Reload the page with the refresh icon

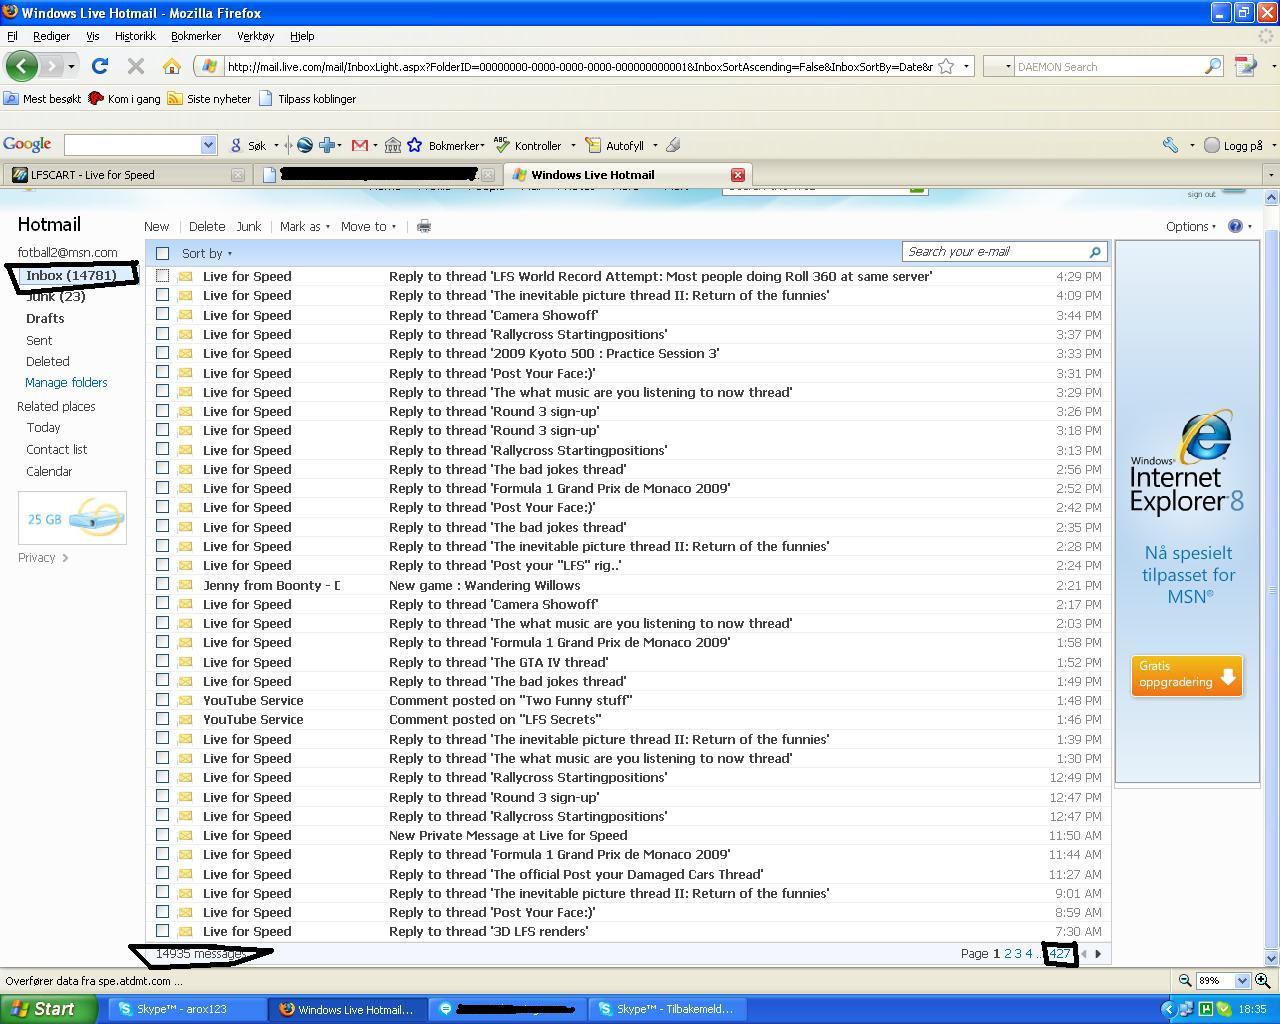tap(99, 66)
